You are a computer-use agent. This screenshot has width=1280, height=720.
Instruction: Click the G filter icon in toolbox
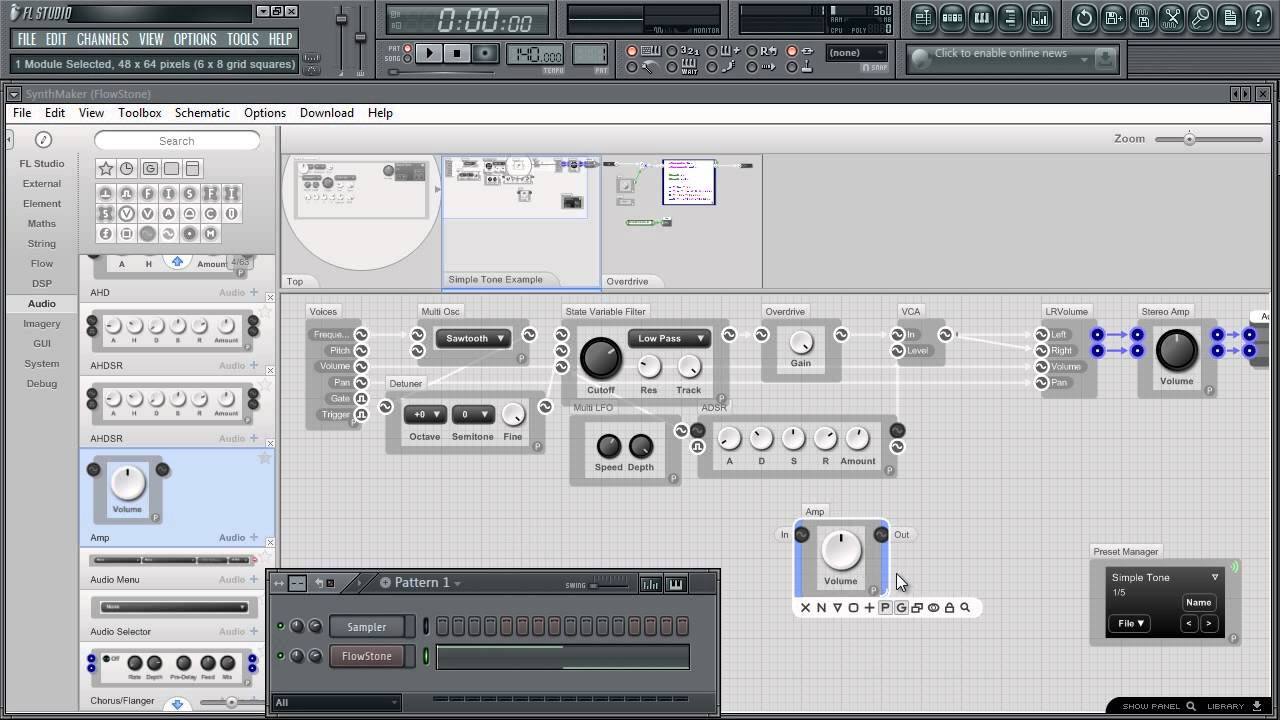coord(149,168)
